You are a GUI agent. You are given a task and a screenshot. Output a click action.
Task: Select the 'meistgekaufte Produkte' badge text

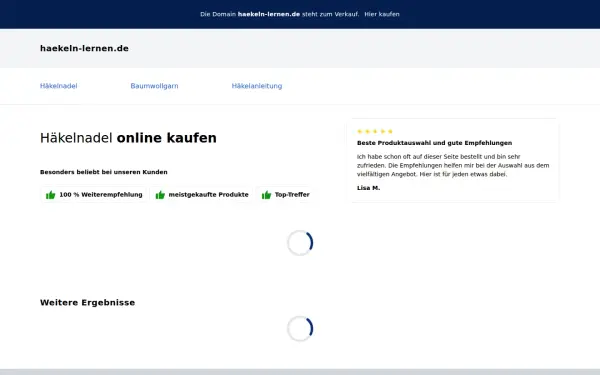pyautogui.click(x=209, y=195)
